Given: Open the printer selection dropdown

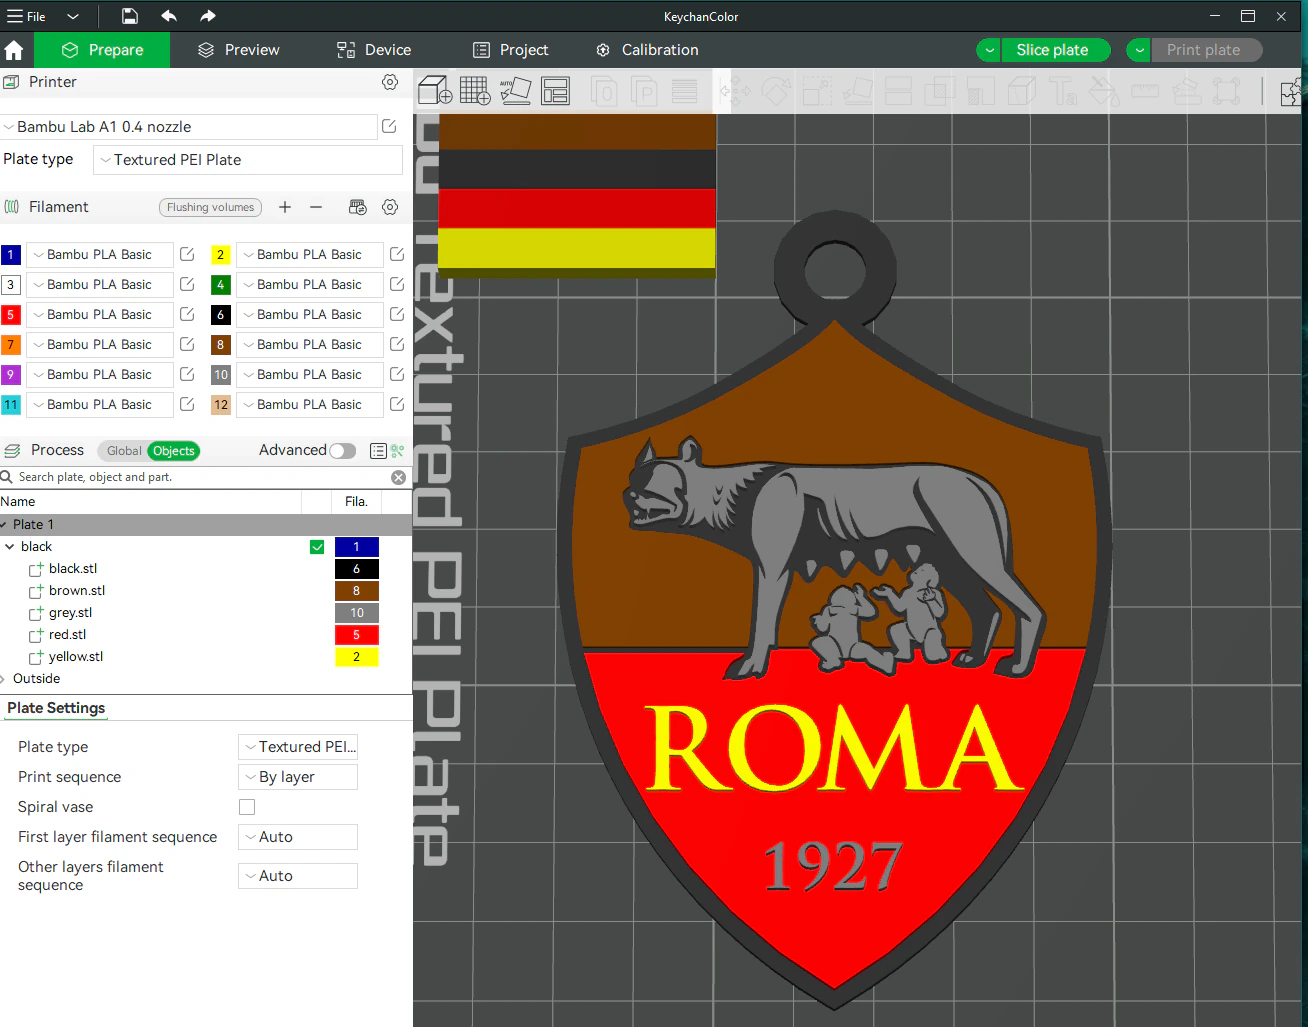Looking at the screenshot, I should click(189, 127).
